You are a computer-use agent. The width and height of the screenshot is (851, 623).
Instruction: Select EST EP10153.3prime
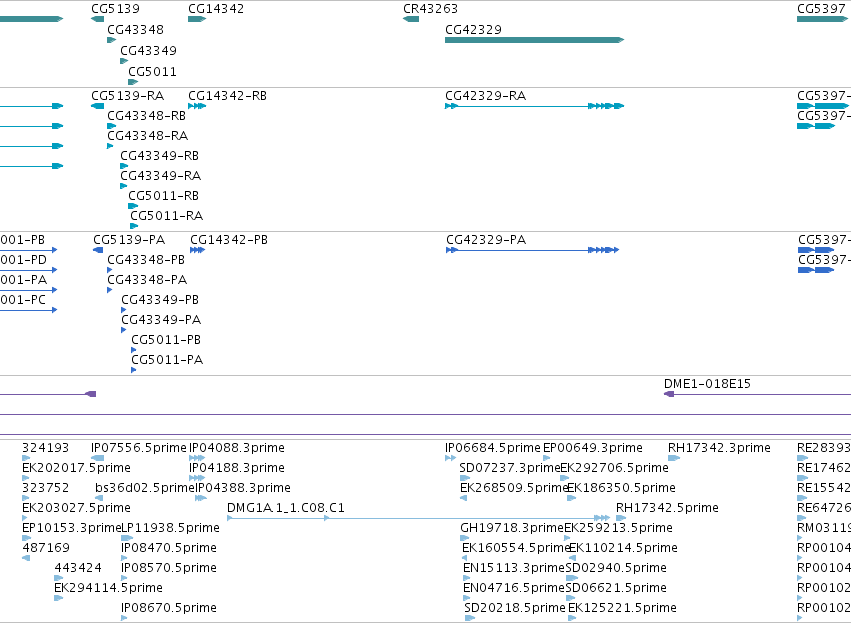point(71,528)
